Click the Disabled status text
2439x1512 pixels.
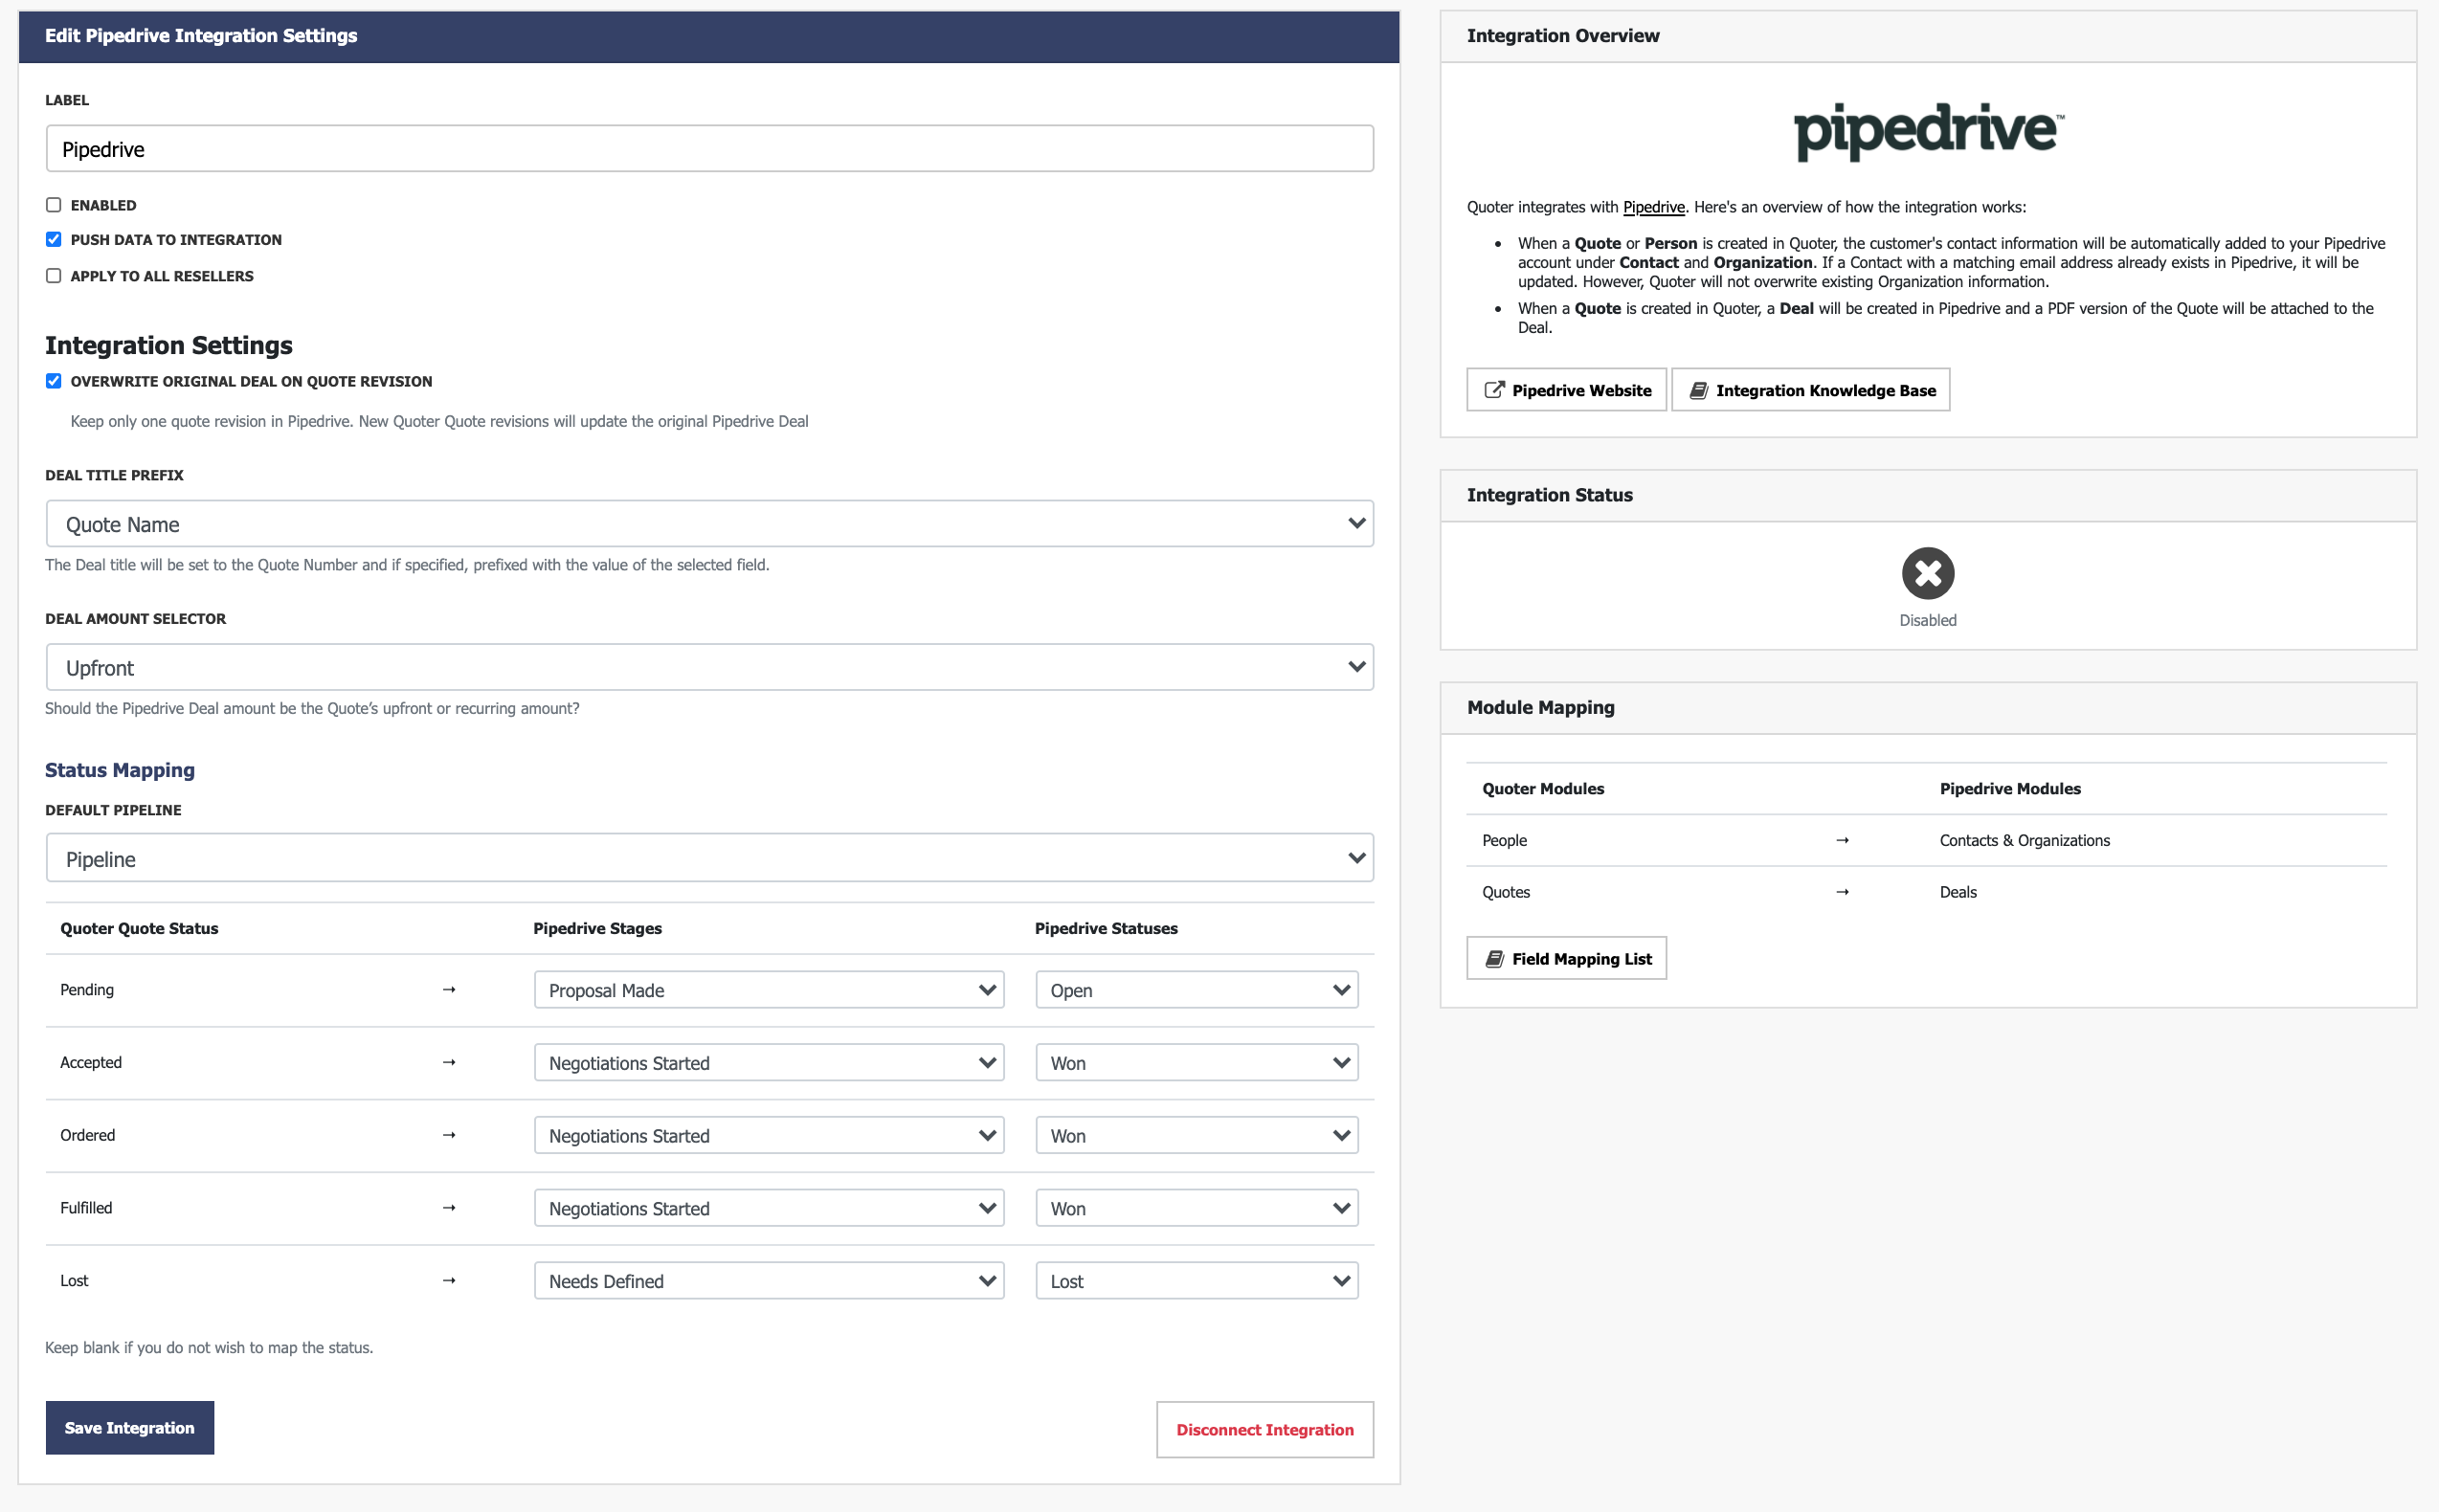[1927, 620]
